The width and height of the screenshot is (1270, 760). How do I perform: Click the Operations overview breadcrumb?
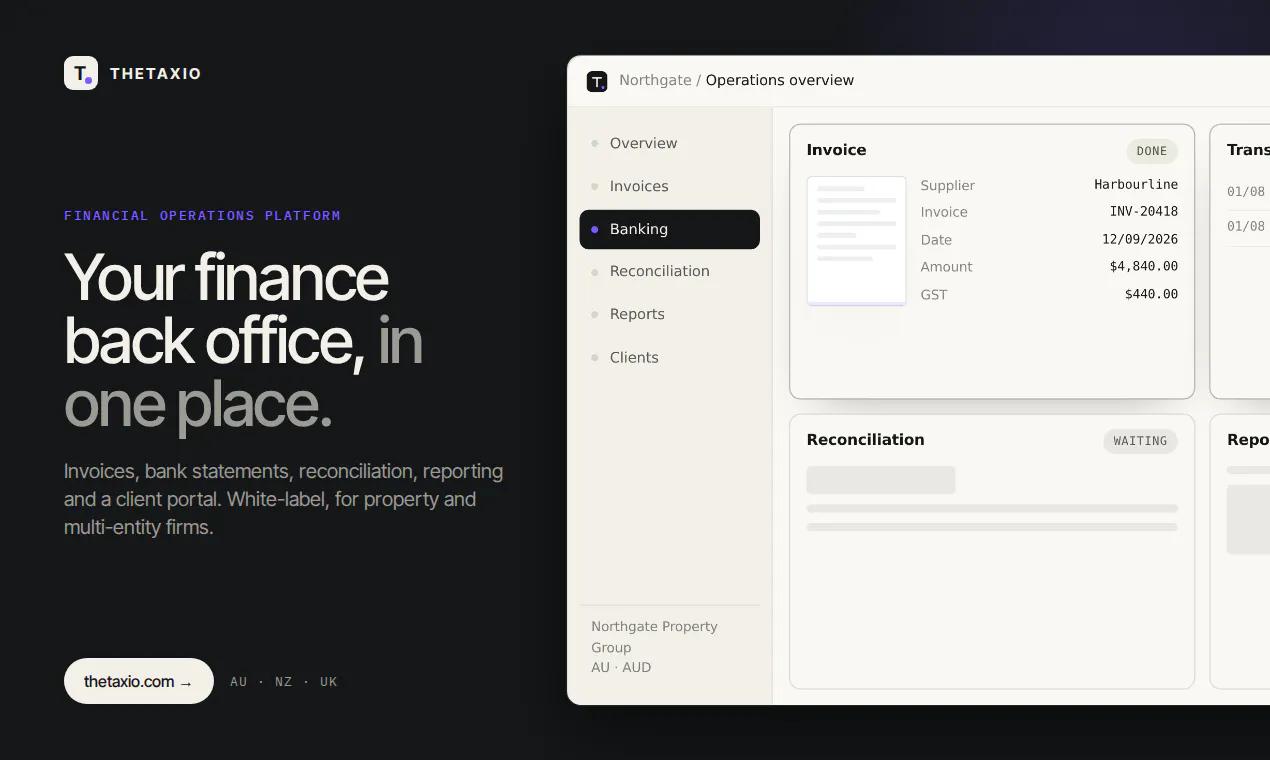780,80
